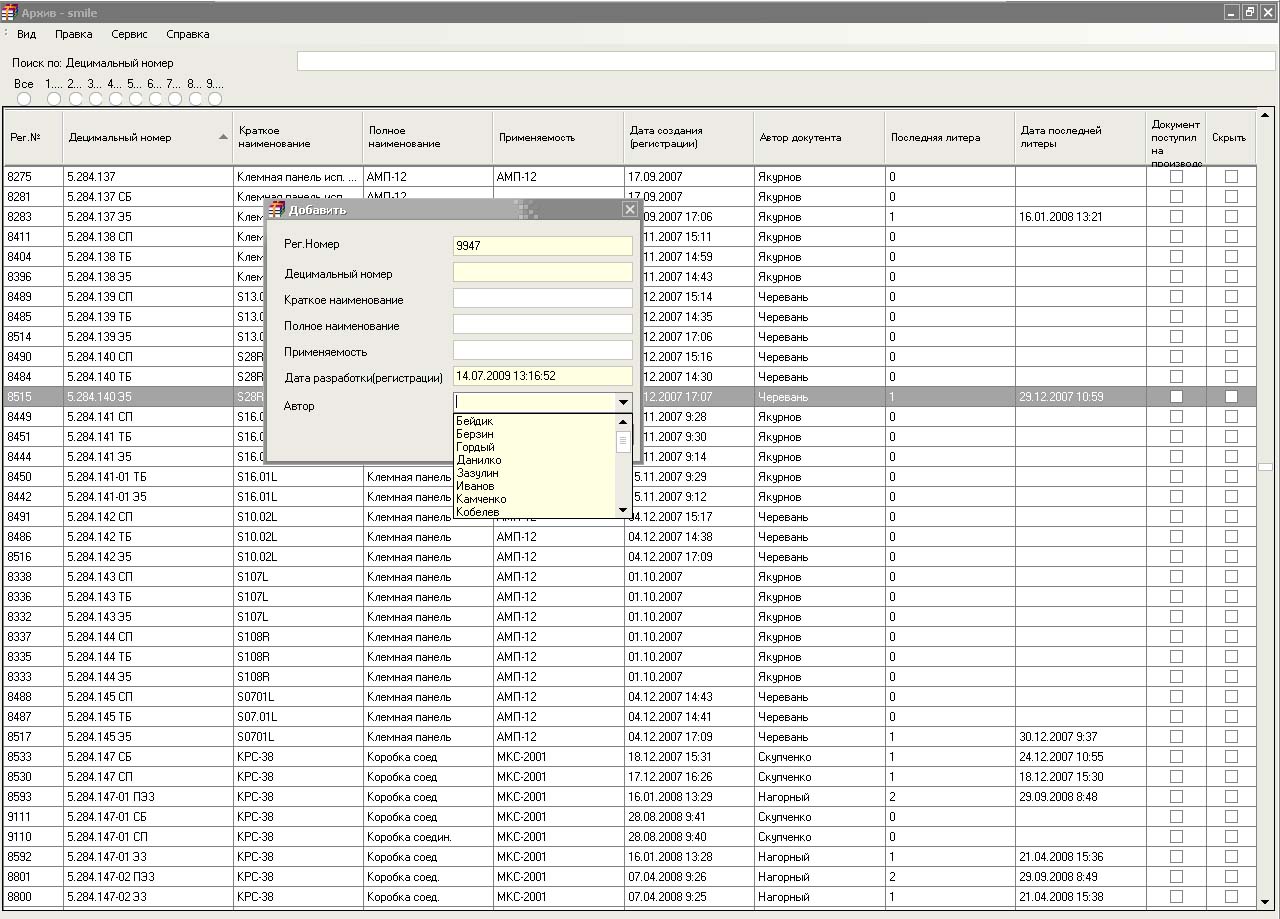Sort by Автор документа column header

tap(800, 138)
